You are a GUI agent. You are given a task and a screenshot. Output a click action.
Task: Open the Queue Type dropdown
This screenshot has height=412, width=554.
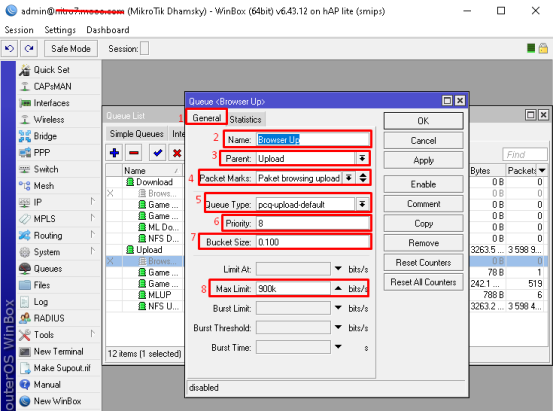[x=362, y=204]
